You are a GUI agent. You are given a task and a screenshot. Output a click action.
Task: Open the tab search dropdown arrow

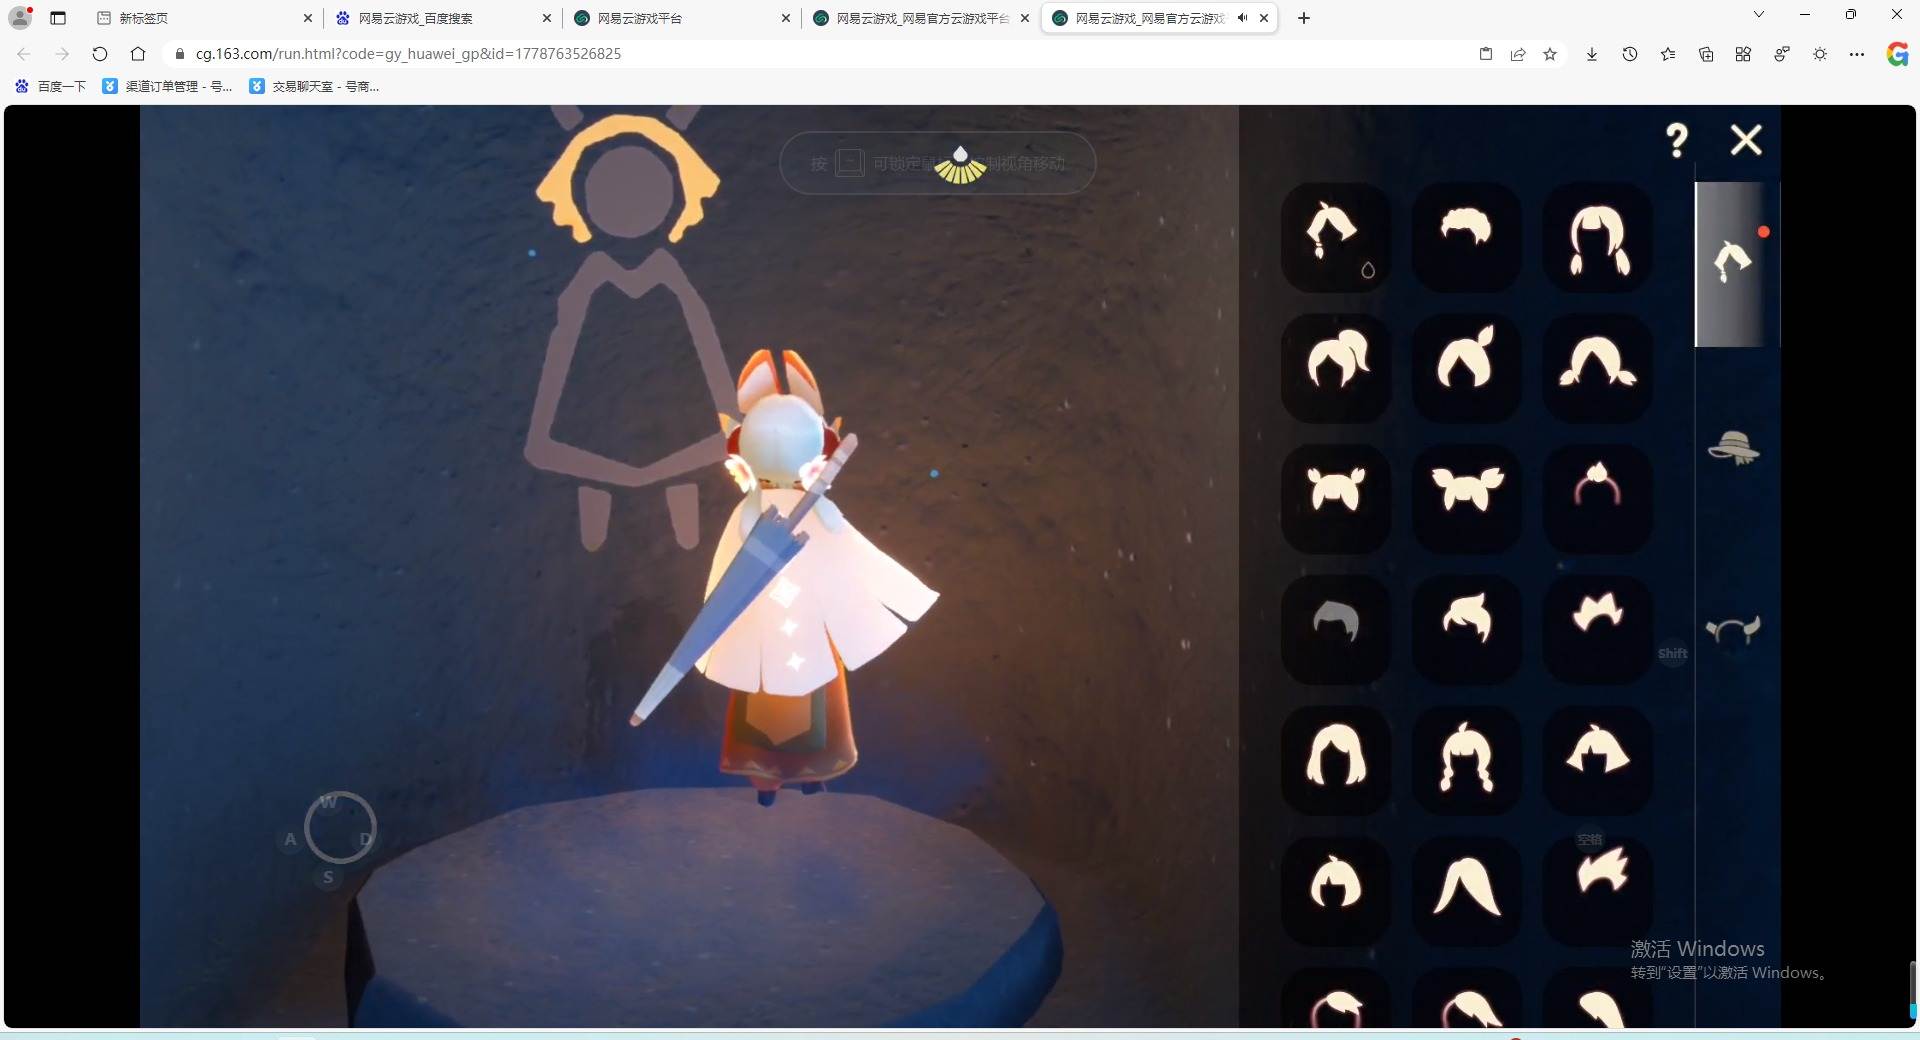[x=1759, y=15]
